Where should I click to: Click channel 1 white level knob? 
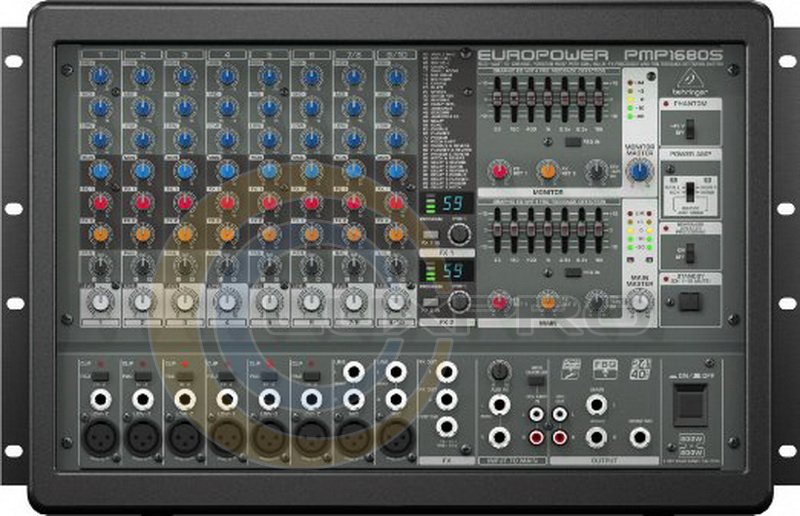(100, 300)
